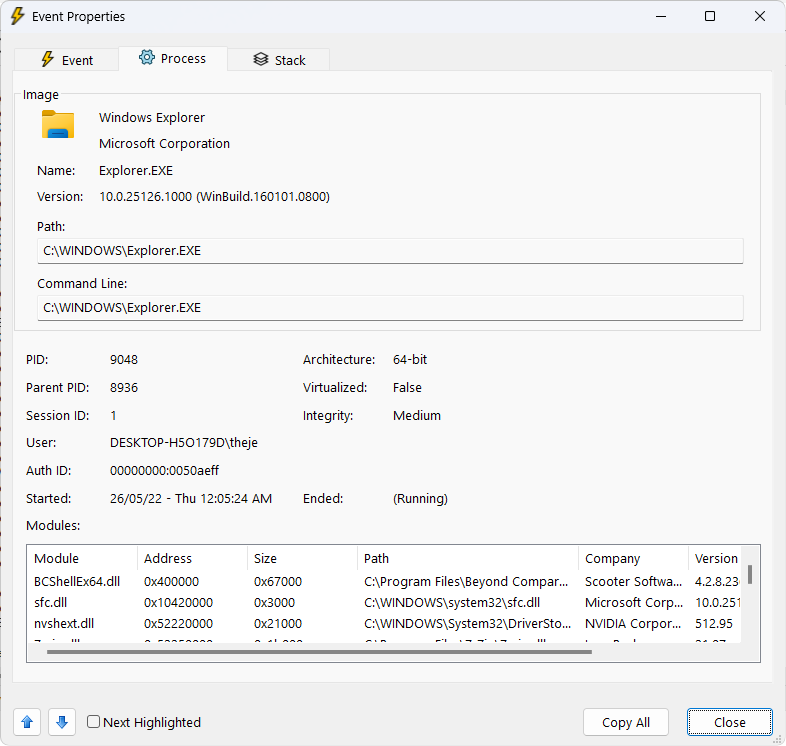Click the Integrity value Medium
786x746 pixels.
417,416
